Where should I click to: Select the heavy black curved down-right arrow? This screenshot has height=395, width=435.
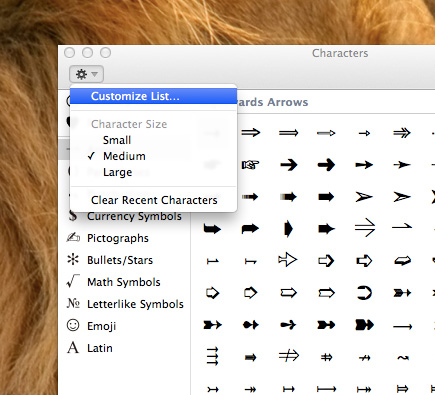click(212, 229)
